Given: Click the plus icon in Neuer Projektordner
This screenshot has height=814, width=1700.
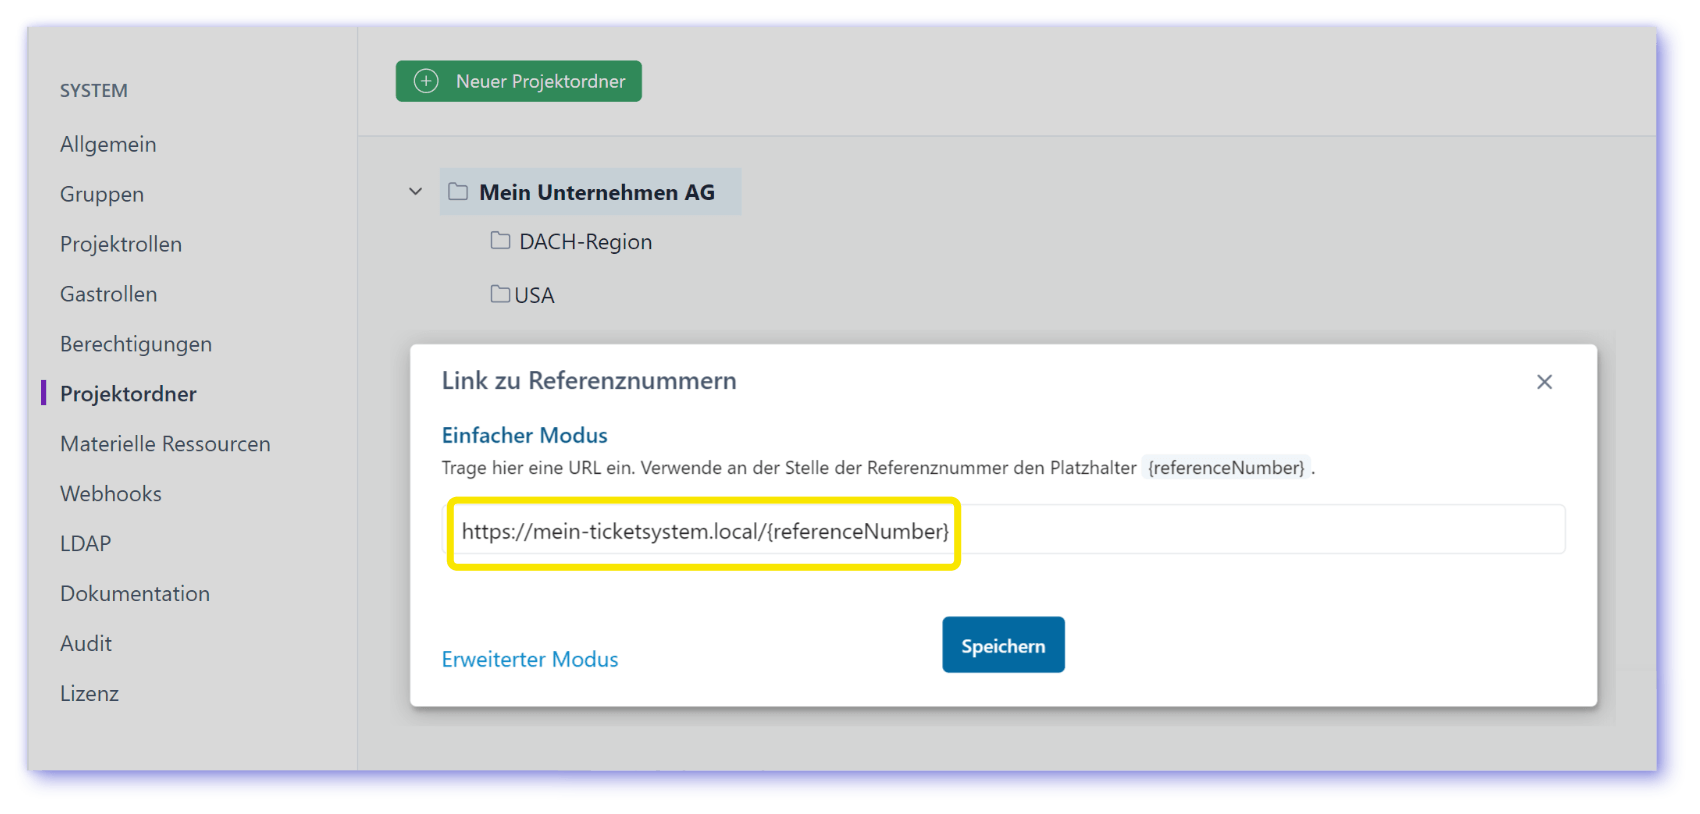Looking at the screenshot, I should [x=426, y=81].
